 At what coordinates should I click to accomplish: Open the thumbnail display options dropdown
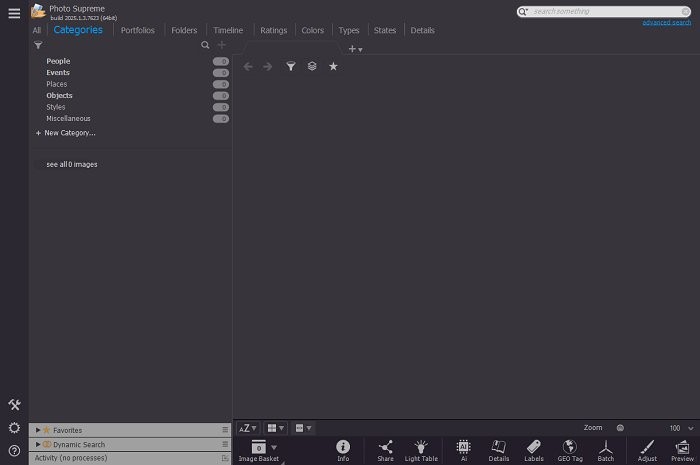304,428
